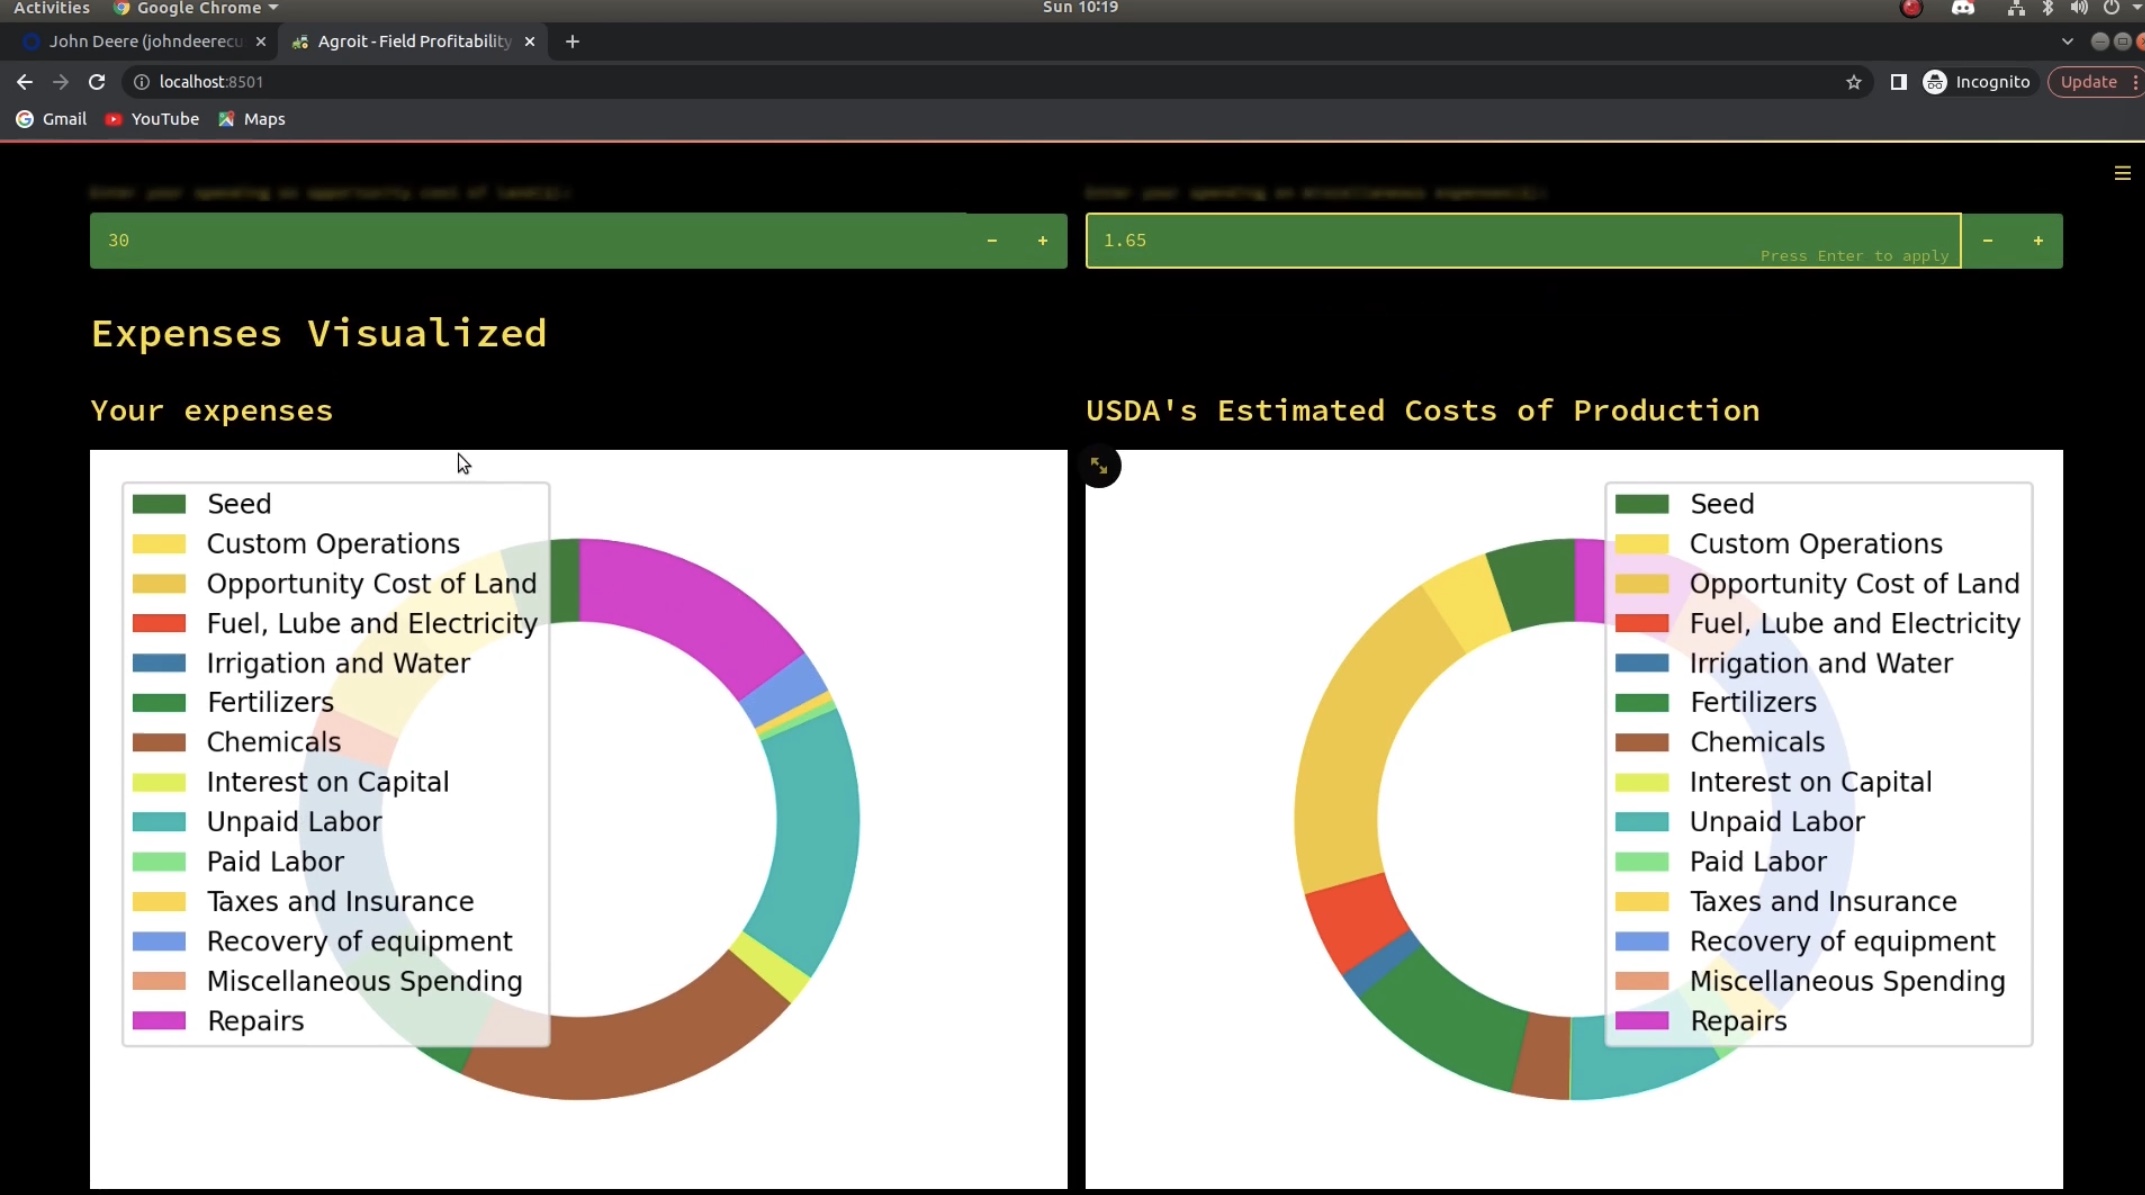This screenshot has height=1195, width=2145.
Task: Open the Activities overview
Action: coord(51,8)
